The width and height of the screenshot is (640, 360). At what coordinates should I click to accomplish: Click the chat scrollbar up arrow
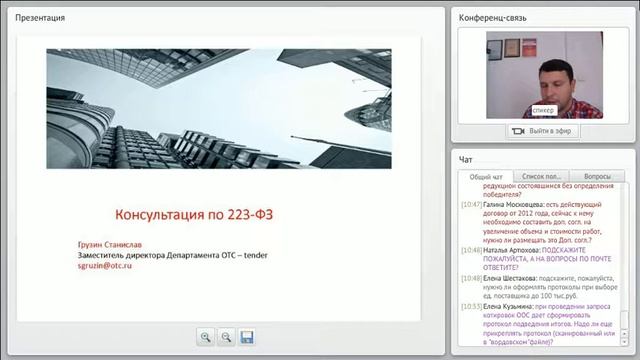pos(624,333)
